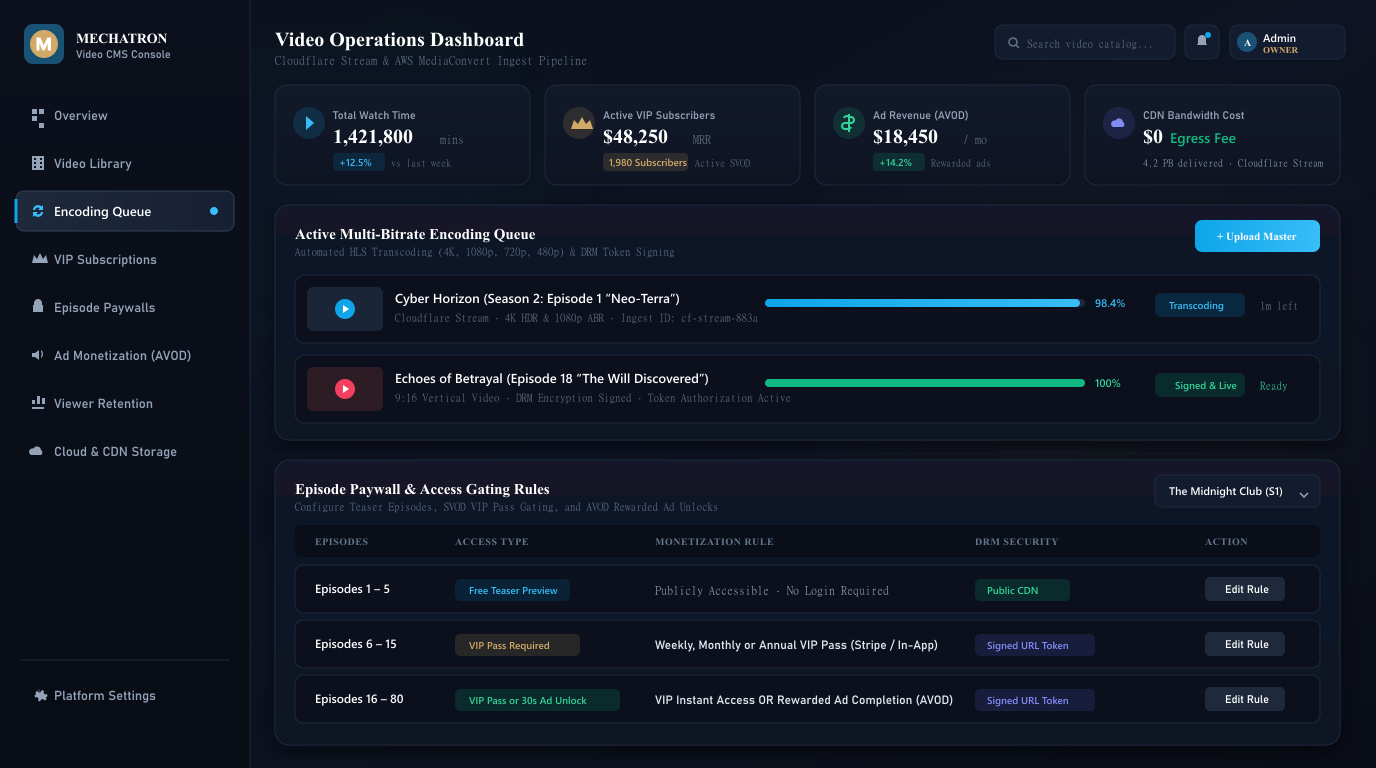Click the Viewer Retention bar chart icon
1376x768 pixels.
point(38,403)
